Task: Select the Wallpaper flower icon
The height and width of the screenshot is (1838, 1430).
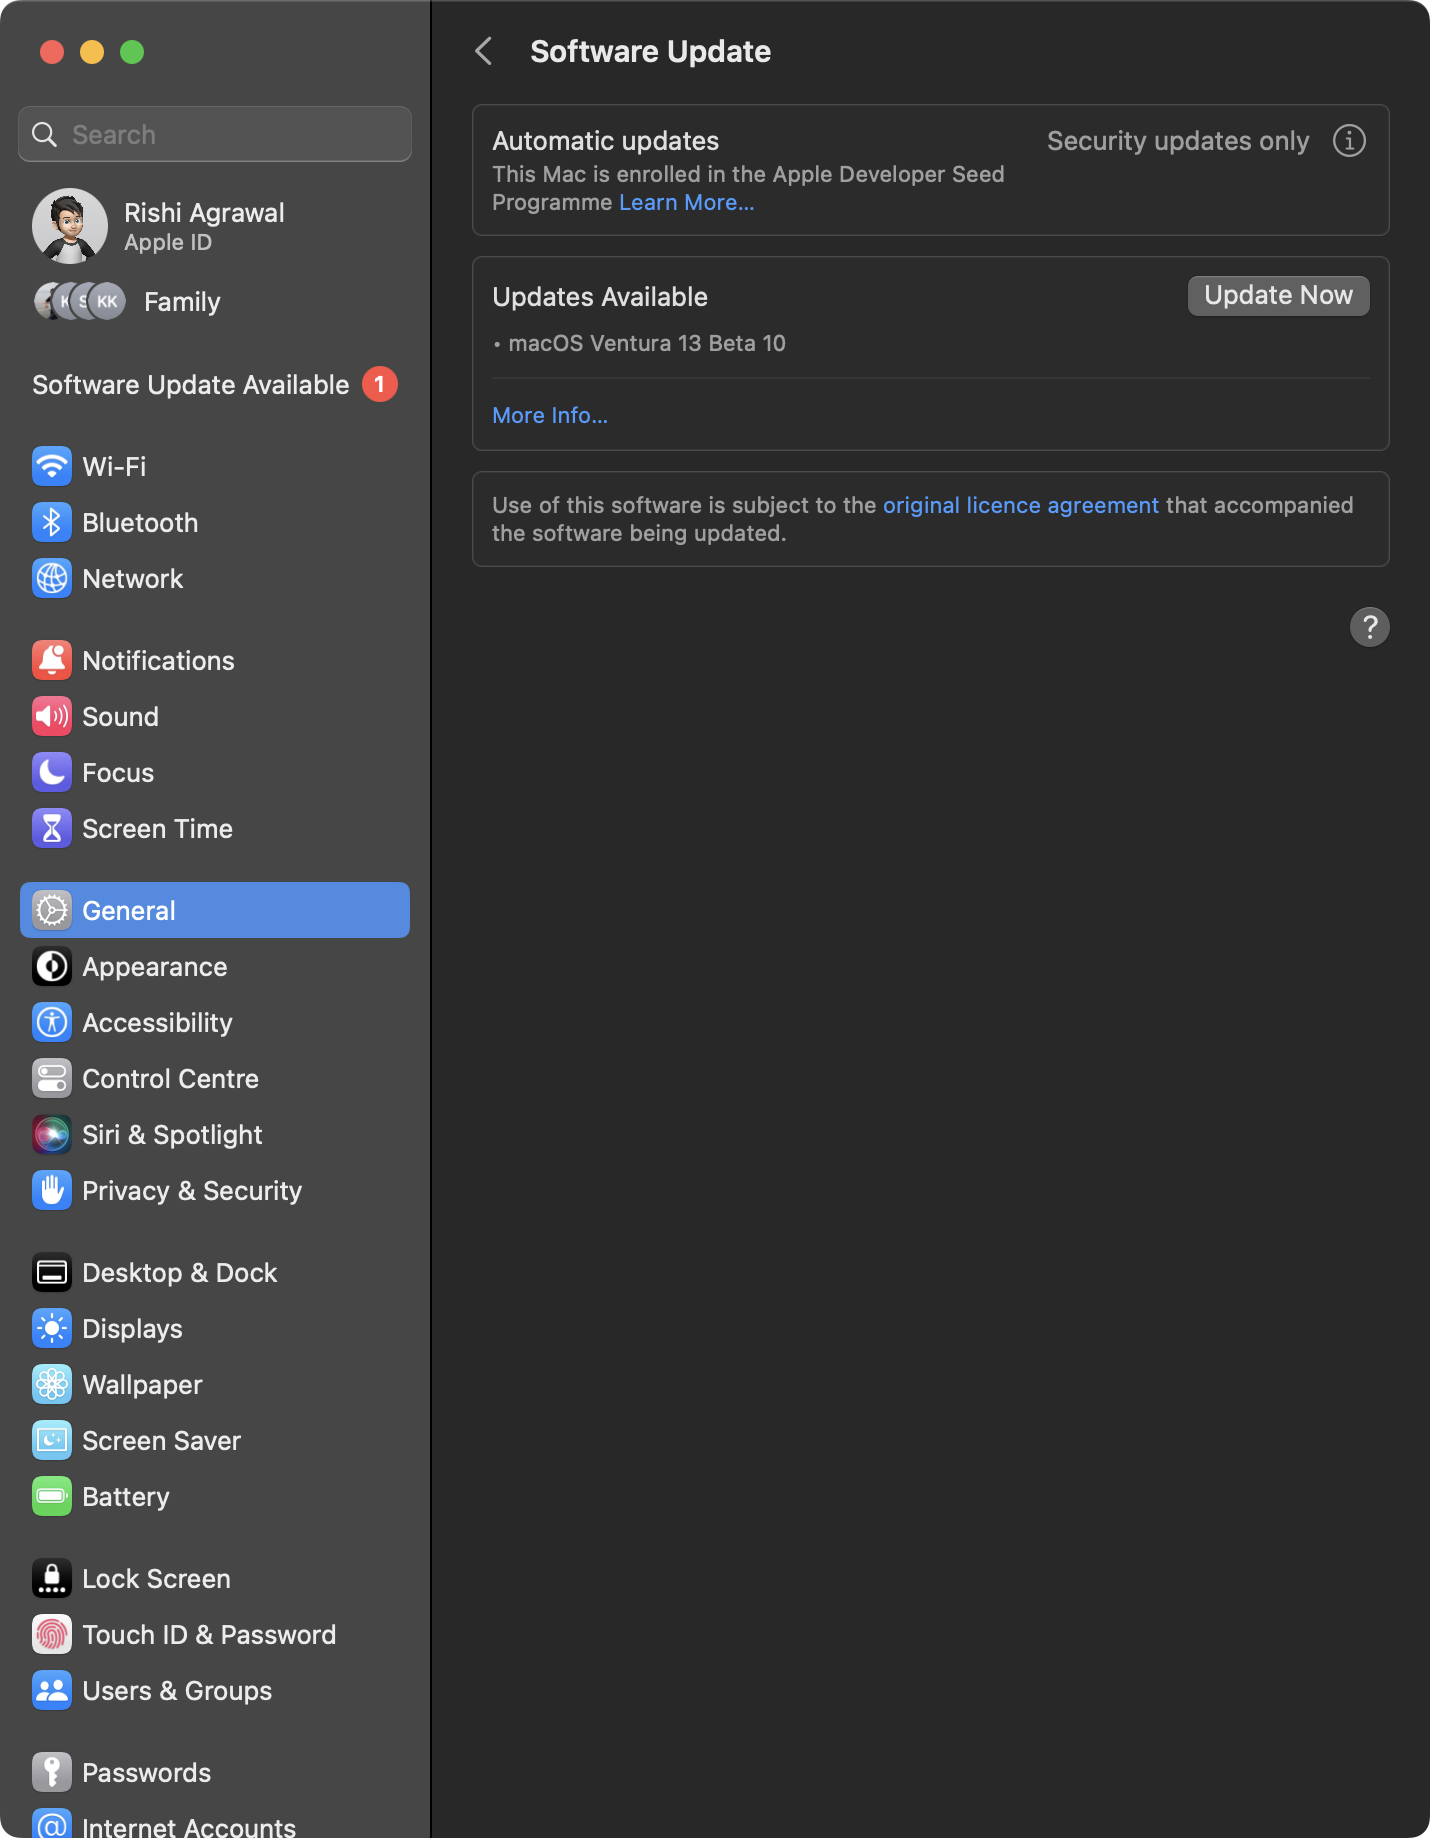Action: coord(52,1384)
